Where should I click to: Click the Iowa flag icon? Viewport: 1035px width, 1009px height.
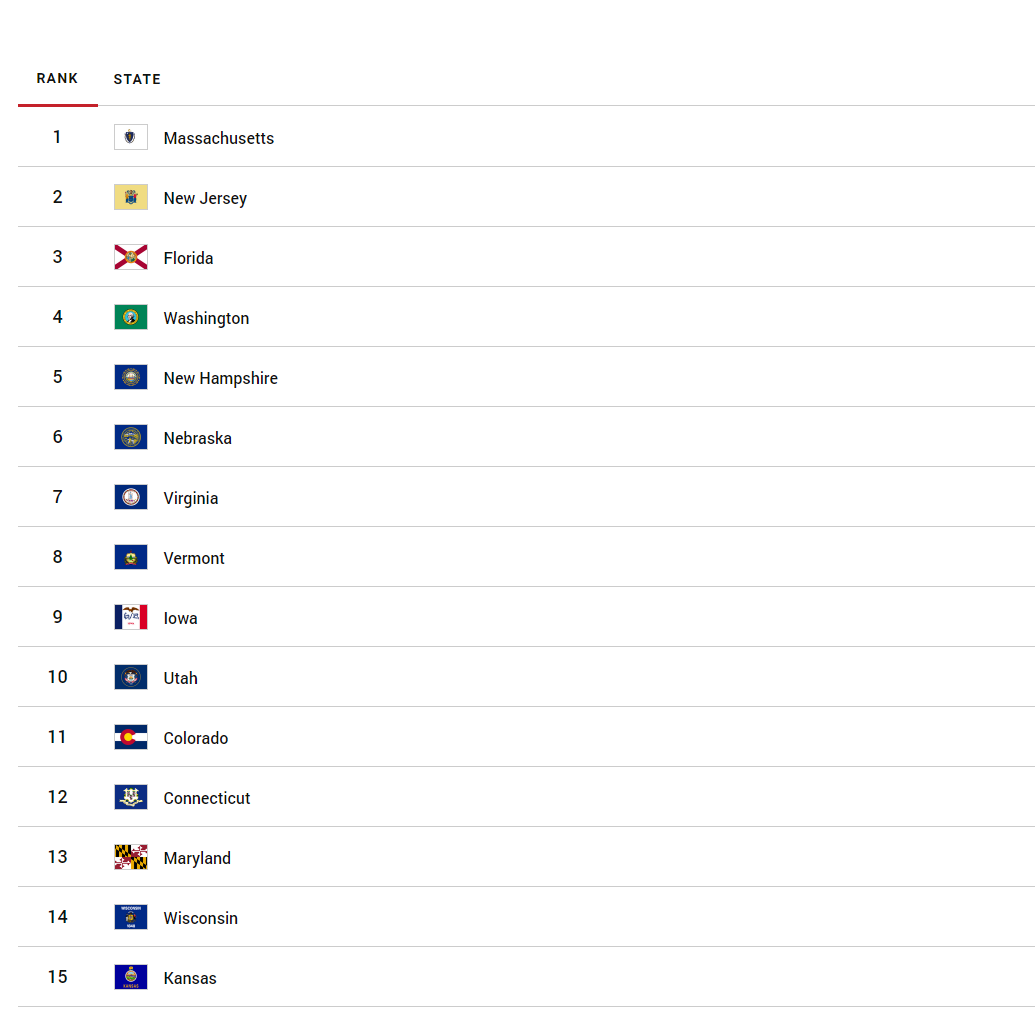pyautogui.click(x=131, y=617)
